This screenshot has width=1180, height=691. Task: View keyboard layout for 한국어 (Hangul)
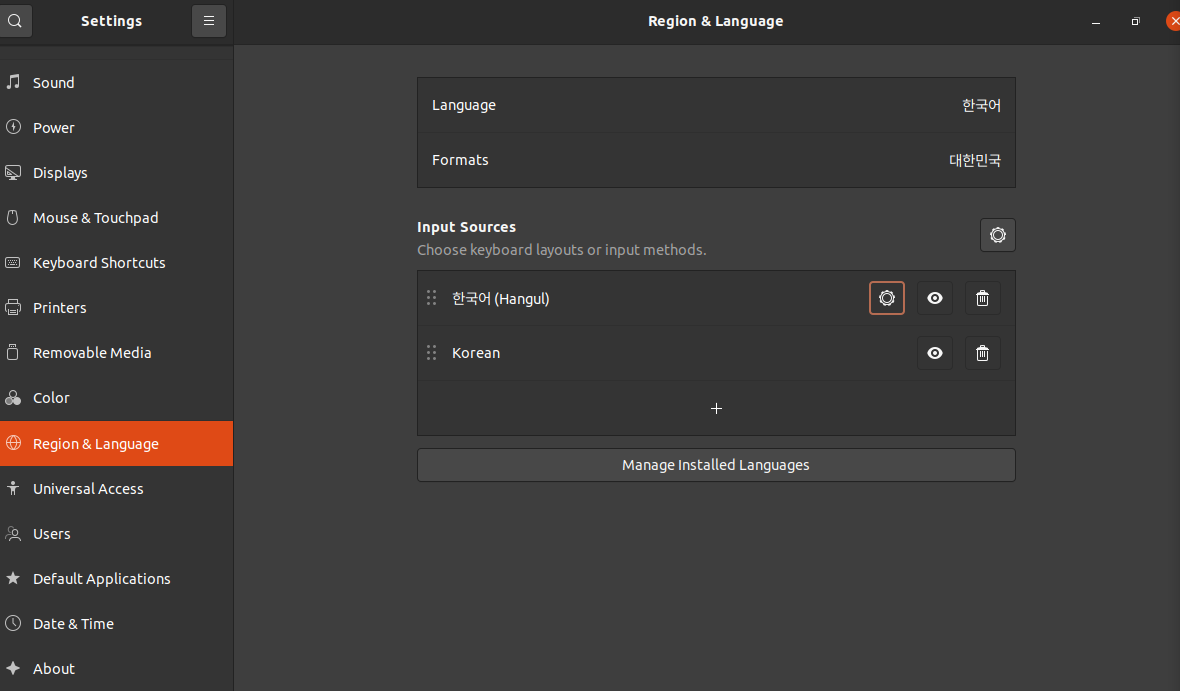934,298
